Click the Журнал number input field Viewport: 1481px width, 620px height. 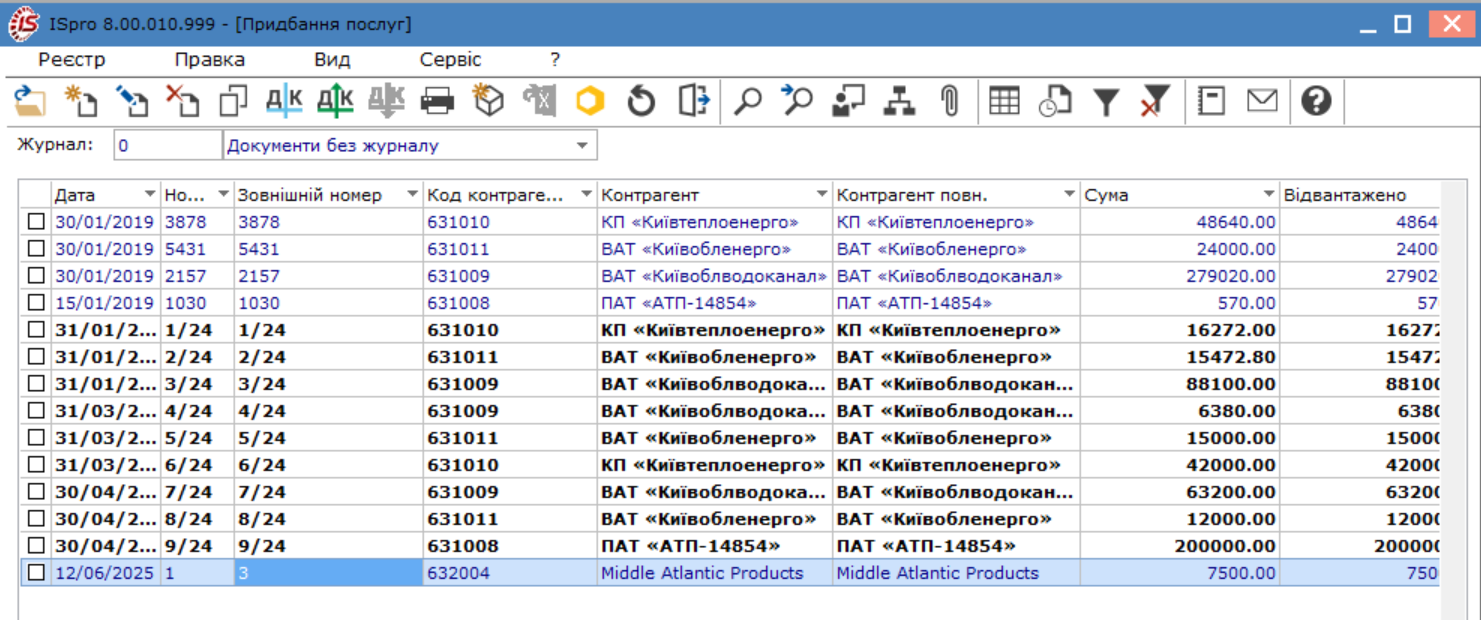pos(167,146)
